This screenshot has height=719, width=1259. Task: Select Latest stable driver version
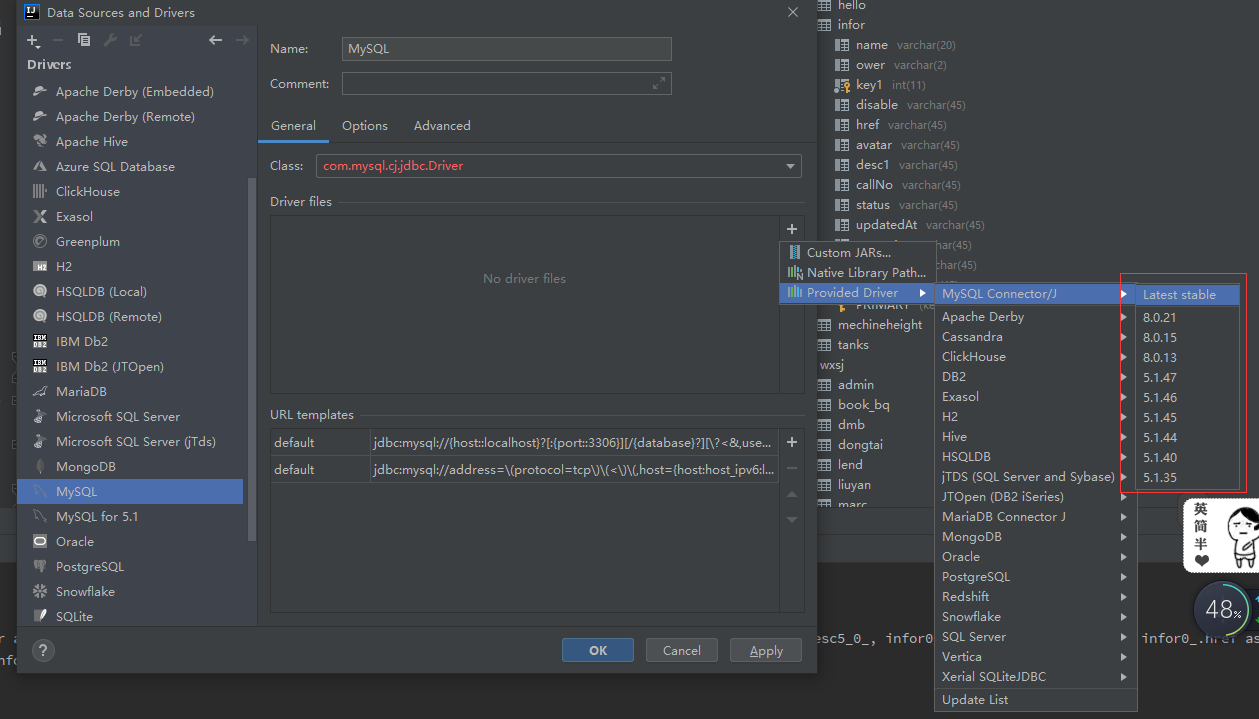pos(1187,294)
